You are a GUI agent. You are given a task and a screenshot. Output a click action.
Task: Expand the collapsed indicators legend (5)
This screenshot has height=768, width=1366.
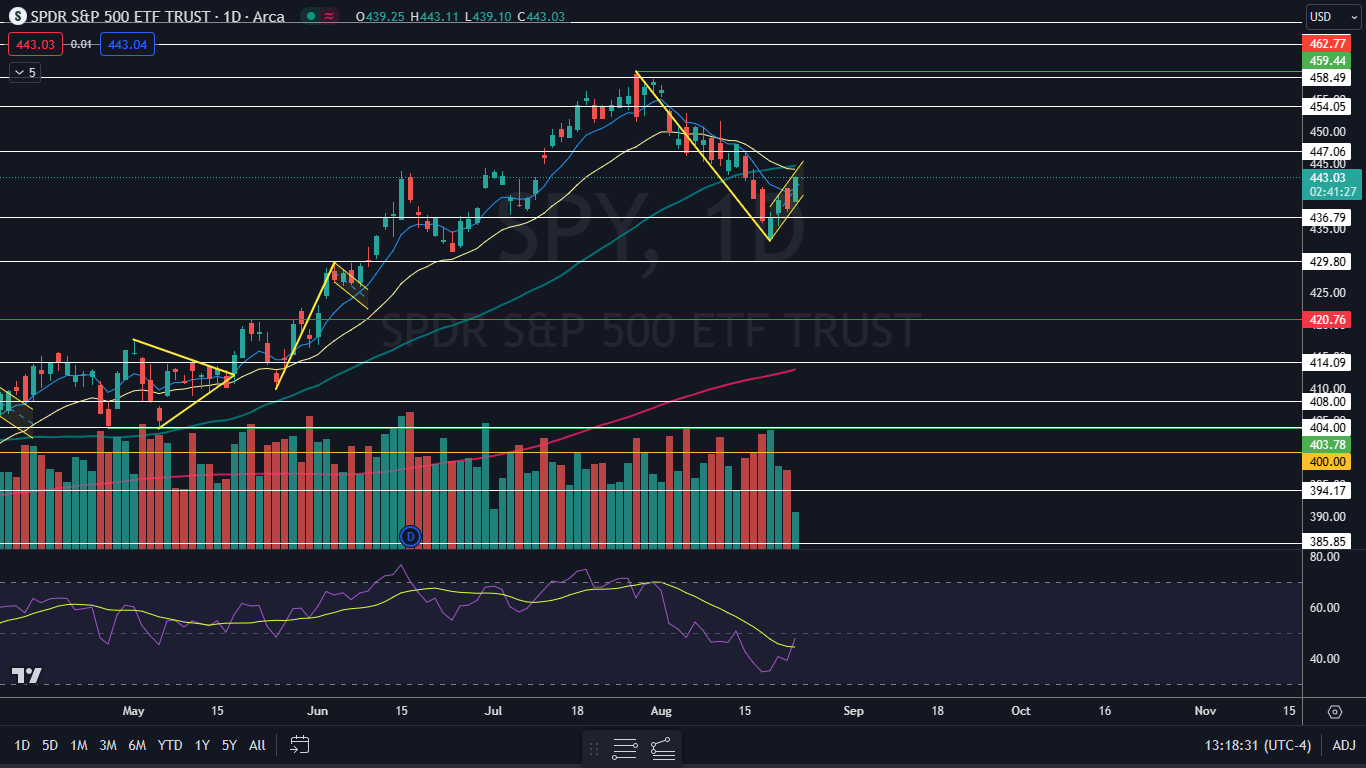click(24, 72)
